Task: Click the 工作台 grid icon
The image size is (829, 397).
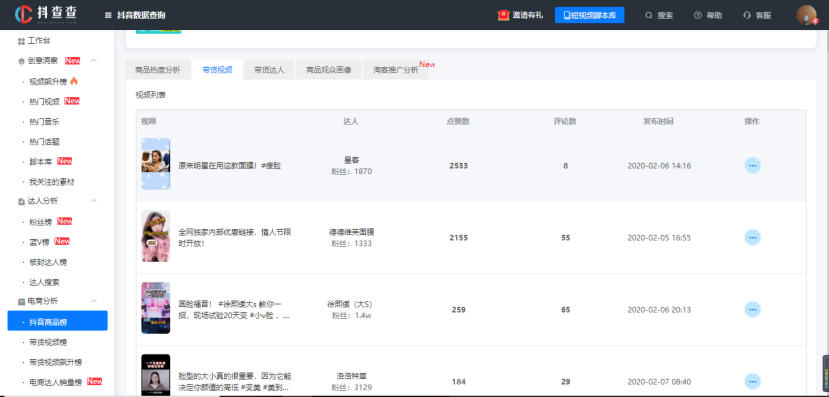Action: tap(21, 41)
